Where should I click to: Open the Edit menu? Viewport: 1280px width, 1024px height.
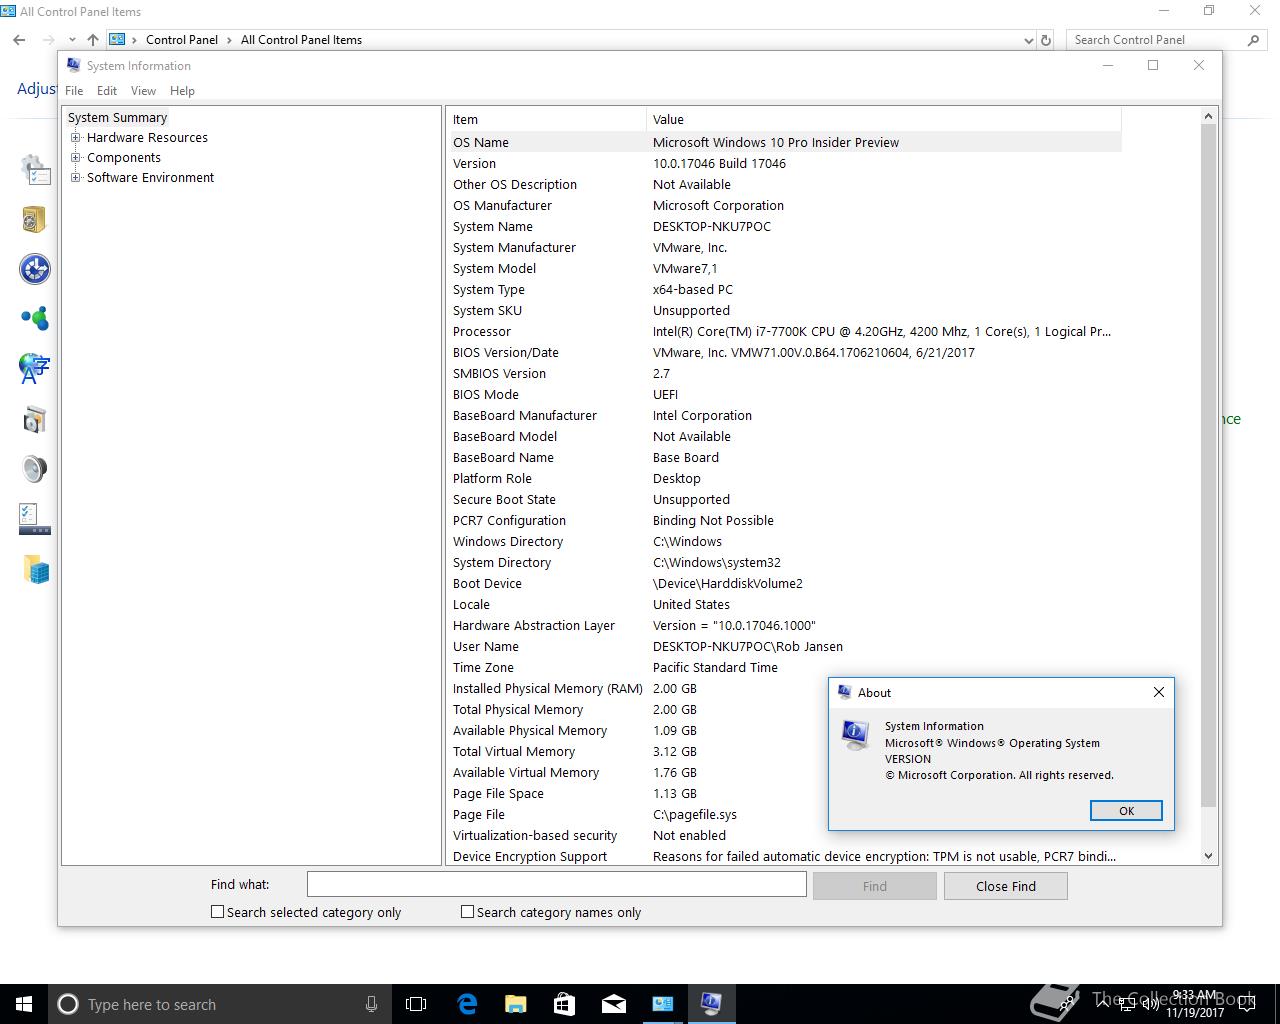pos(107,91)
